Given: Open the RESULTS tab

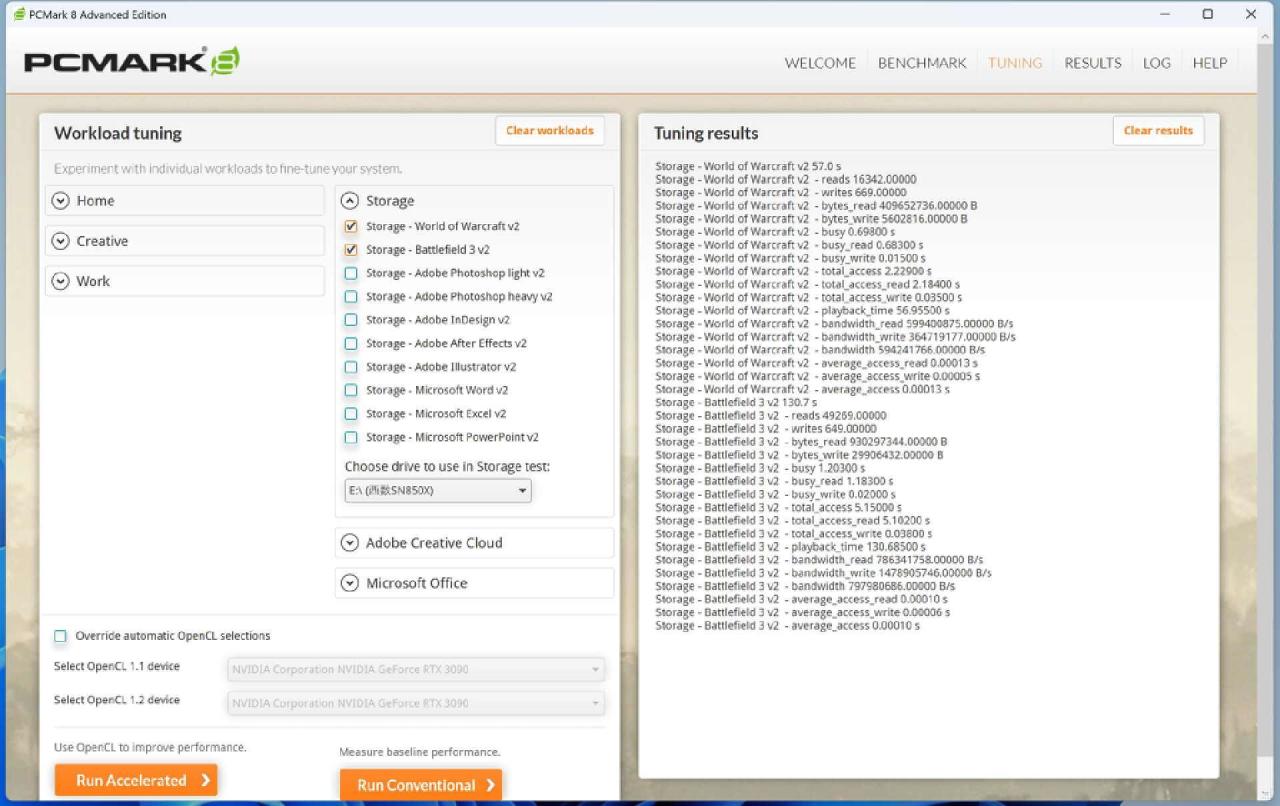Looking at the screenshot, I should pos(1093,63).
